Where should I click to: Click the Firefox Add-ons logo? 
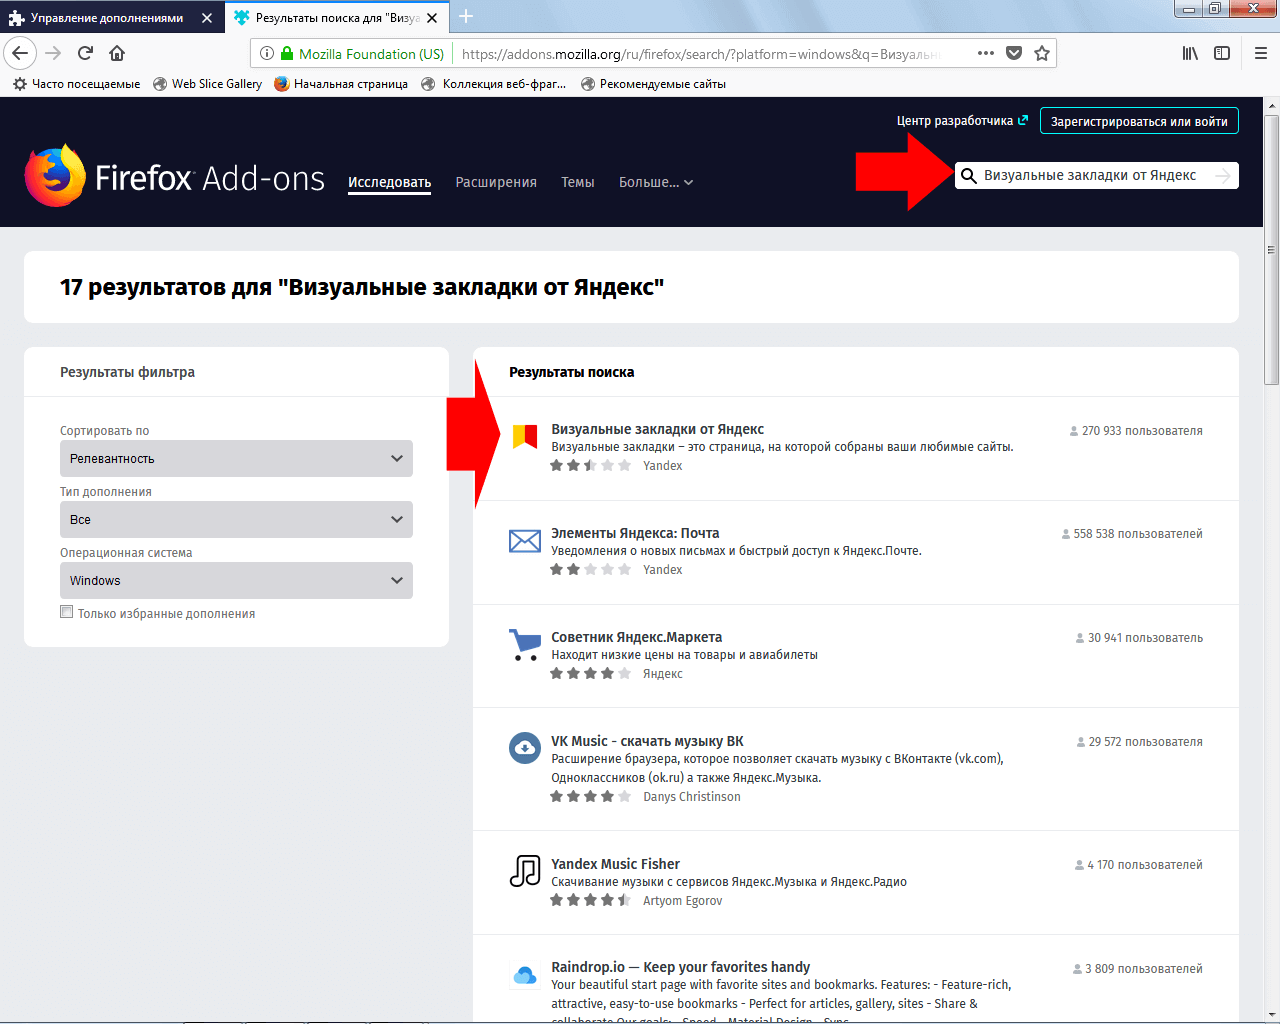point(175,177)
